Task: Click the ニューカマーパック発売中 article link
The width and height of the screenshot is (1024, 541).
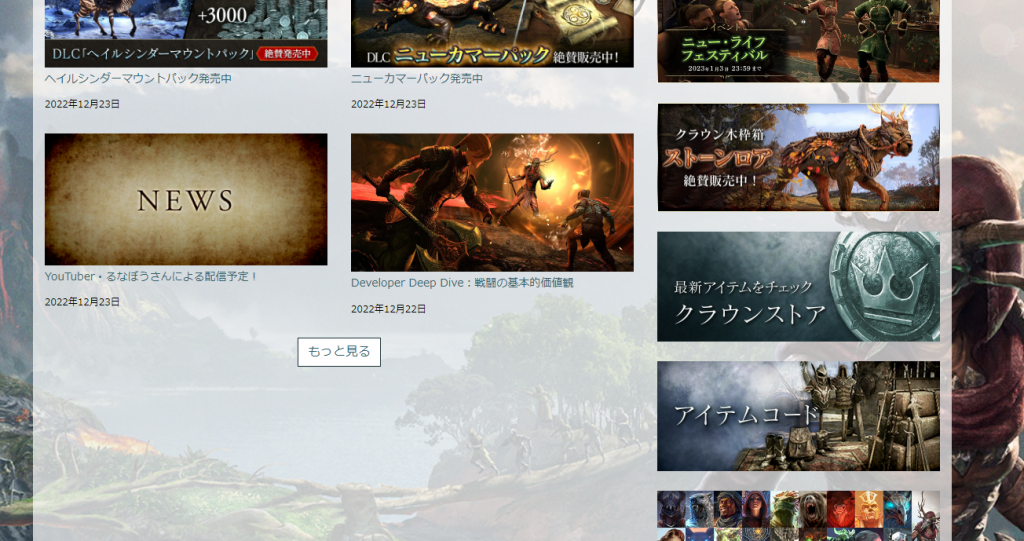Action: coord(417,78)
